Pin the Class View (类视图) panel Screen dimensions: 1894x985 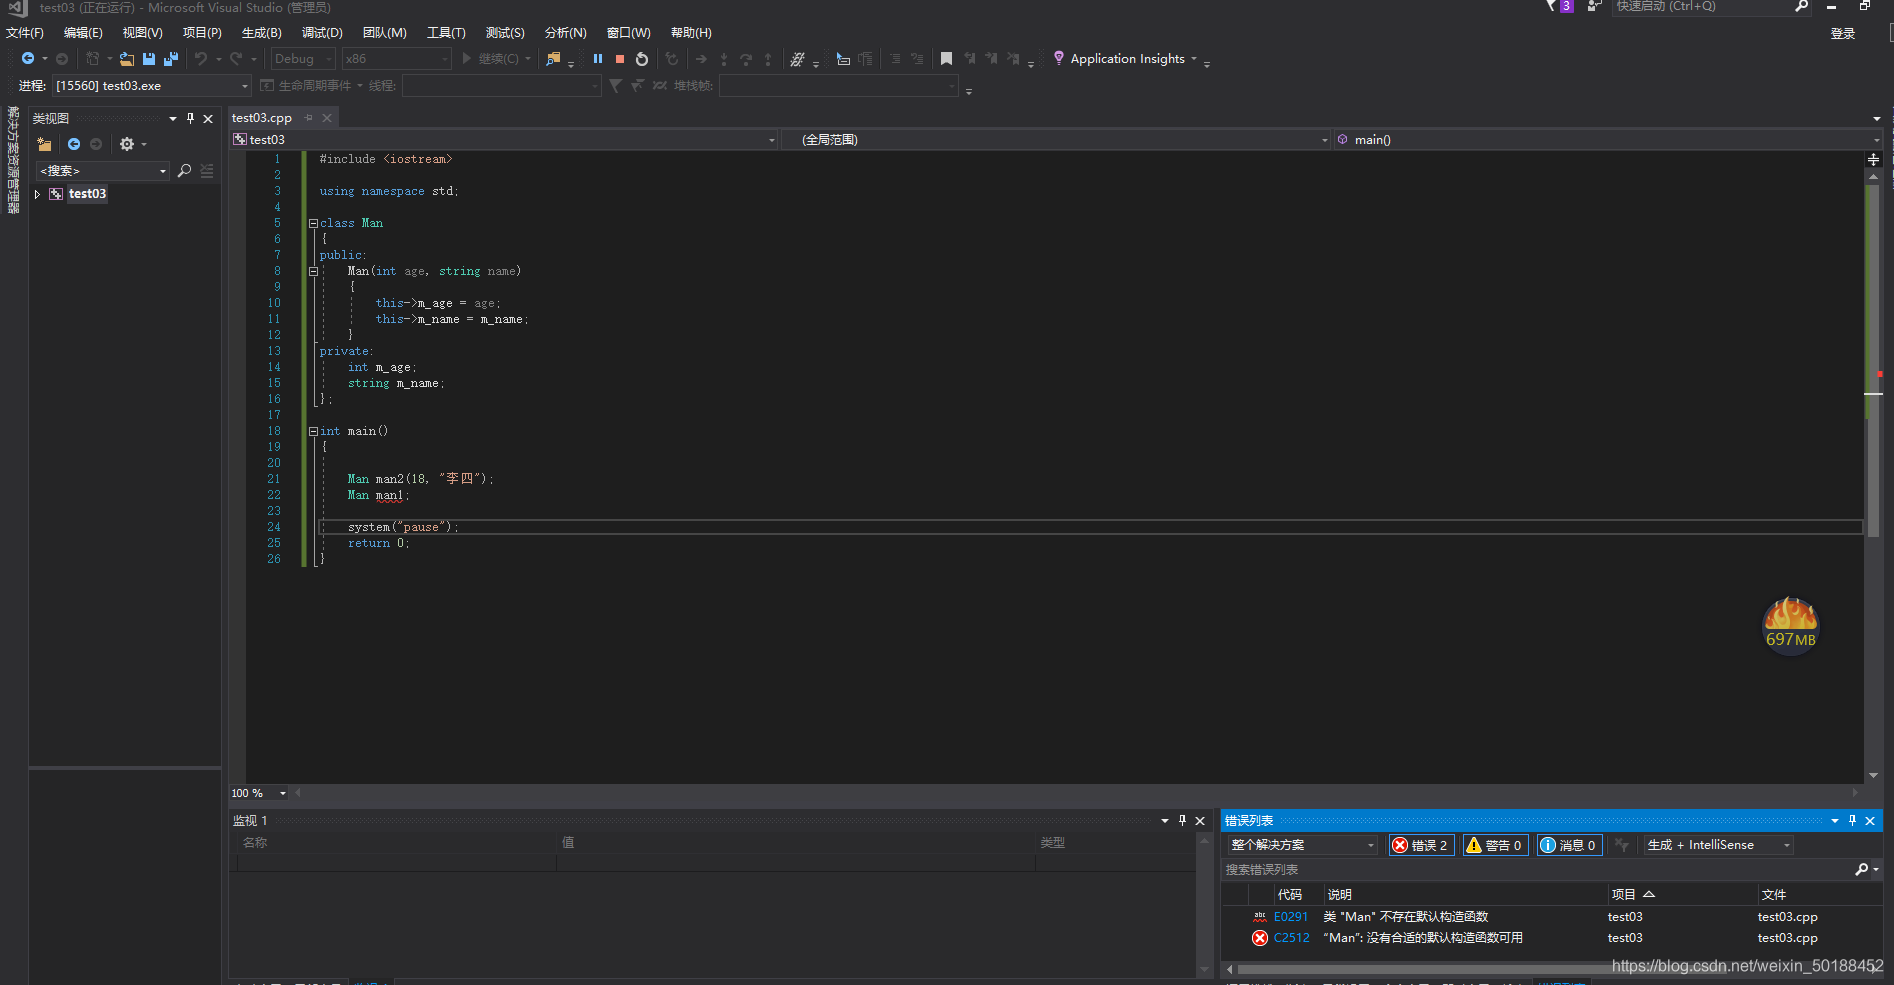190,118
